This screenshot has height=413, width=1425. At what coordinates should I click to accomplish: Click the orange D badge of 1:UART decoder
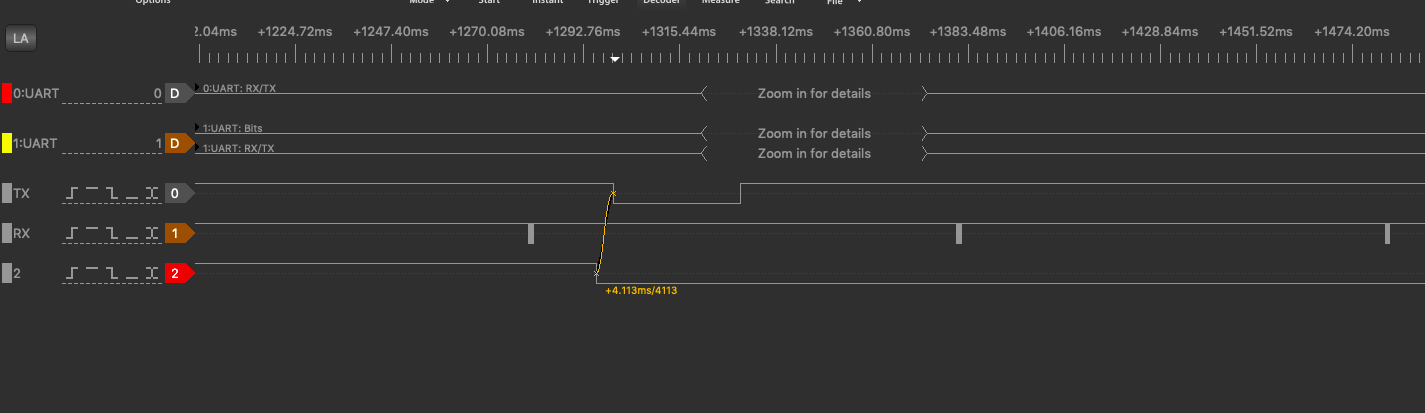[178, 143]
